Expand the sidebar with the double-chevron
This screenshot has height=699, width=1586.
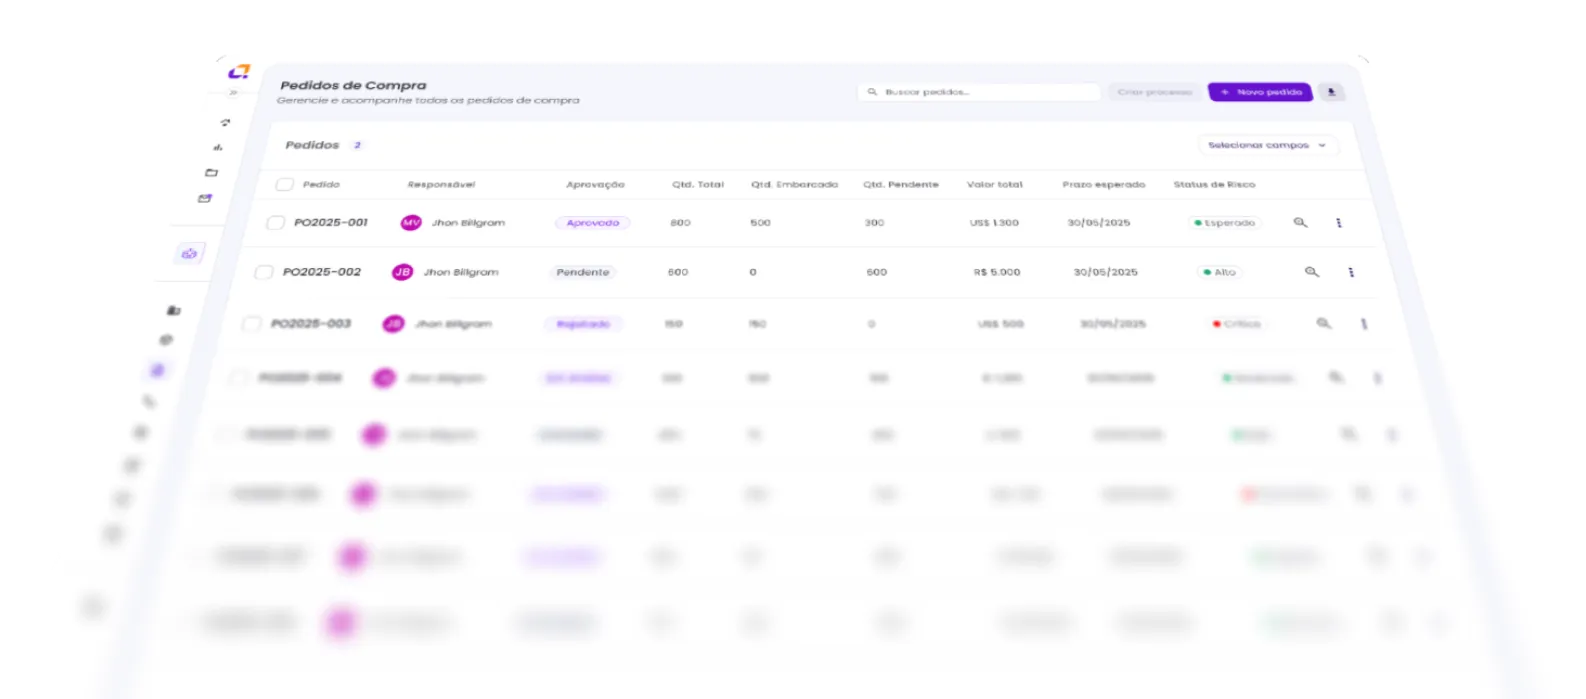[x=233, y=92]
